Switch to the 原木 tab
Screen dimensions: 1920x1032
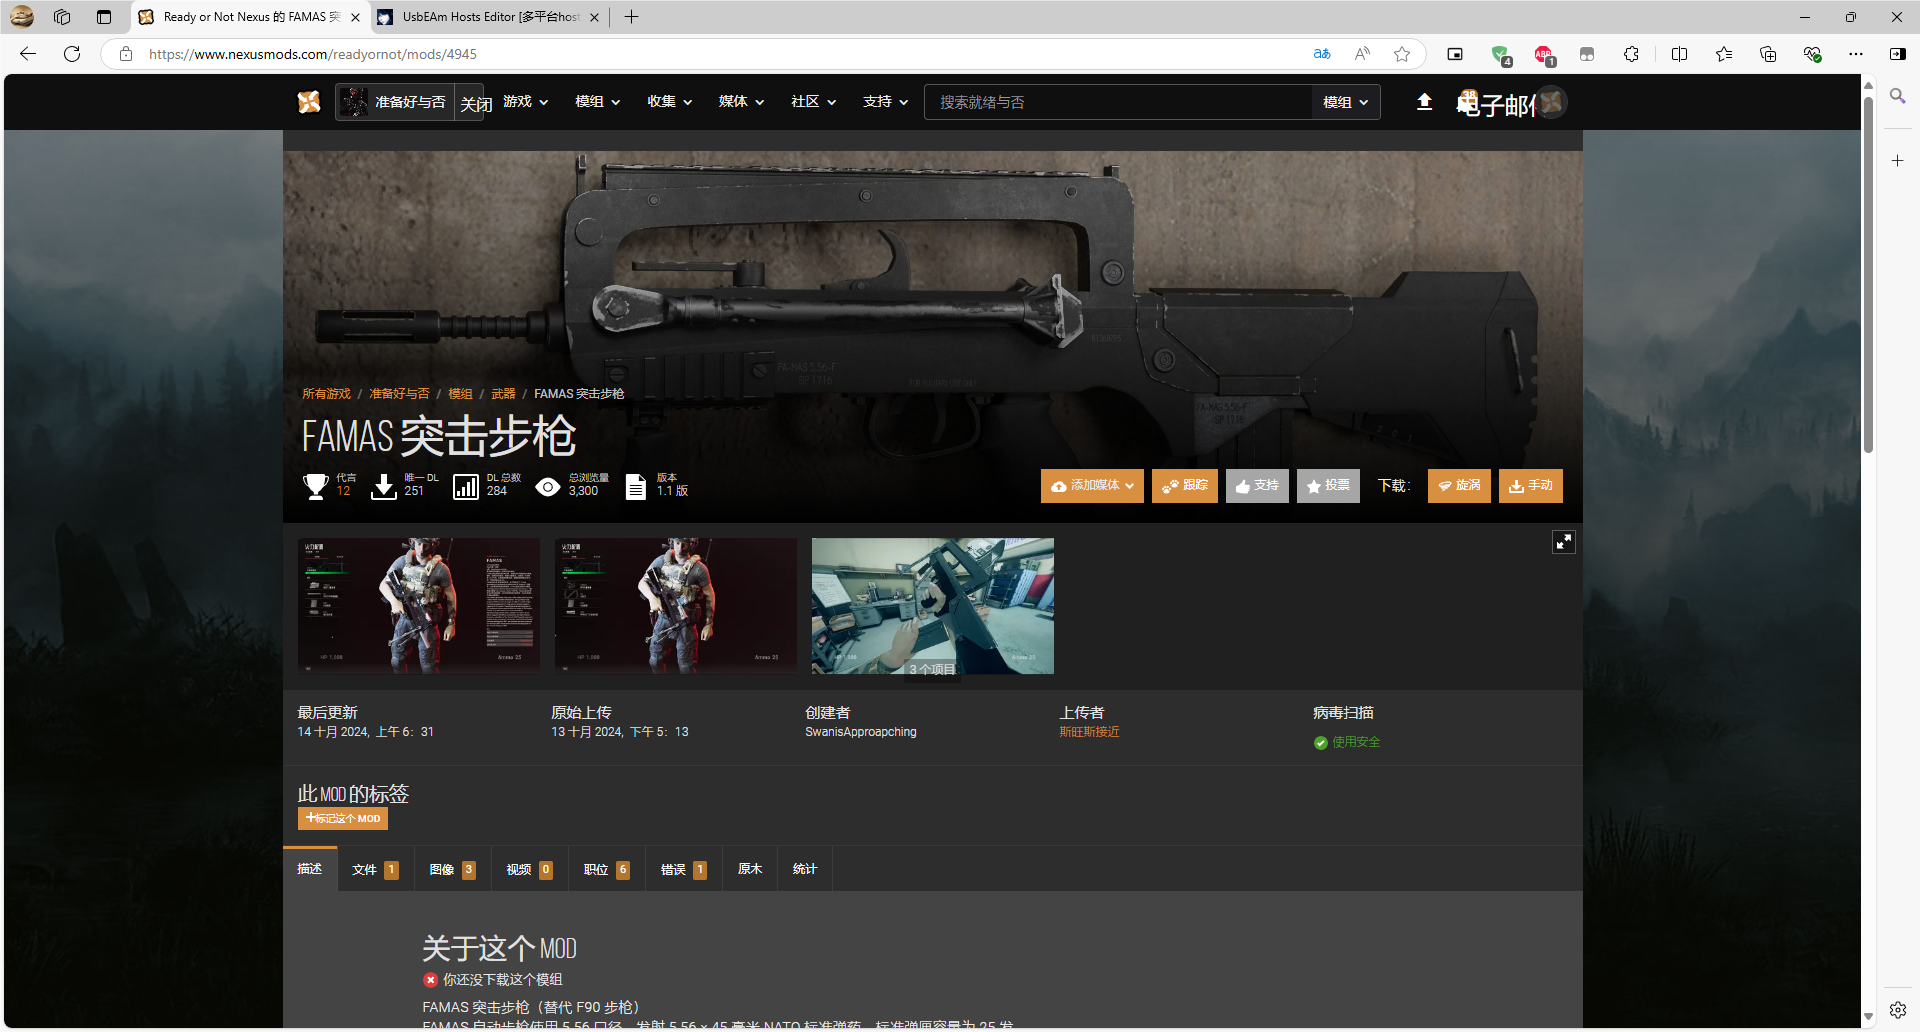pyautogui.click(x=750, y=870)
